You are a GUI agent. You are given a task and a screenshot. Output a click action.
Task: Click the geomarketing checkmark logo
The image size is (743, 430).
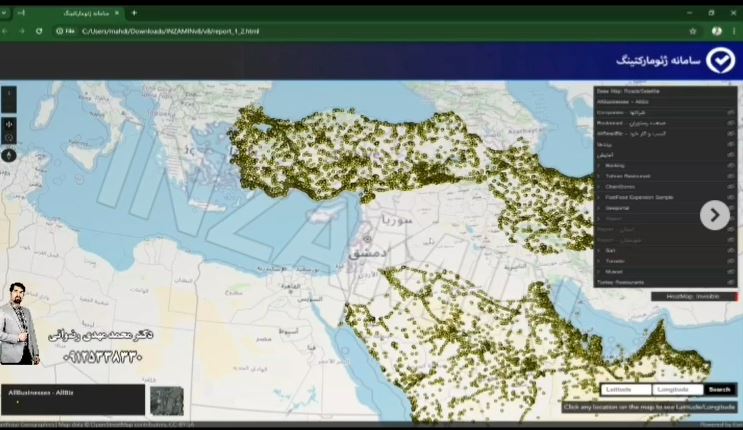719,61
